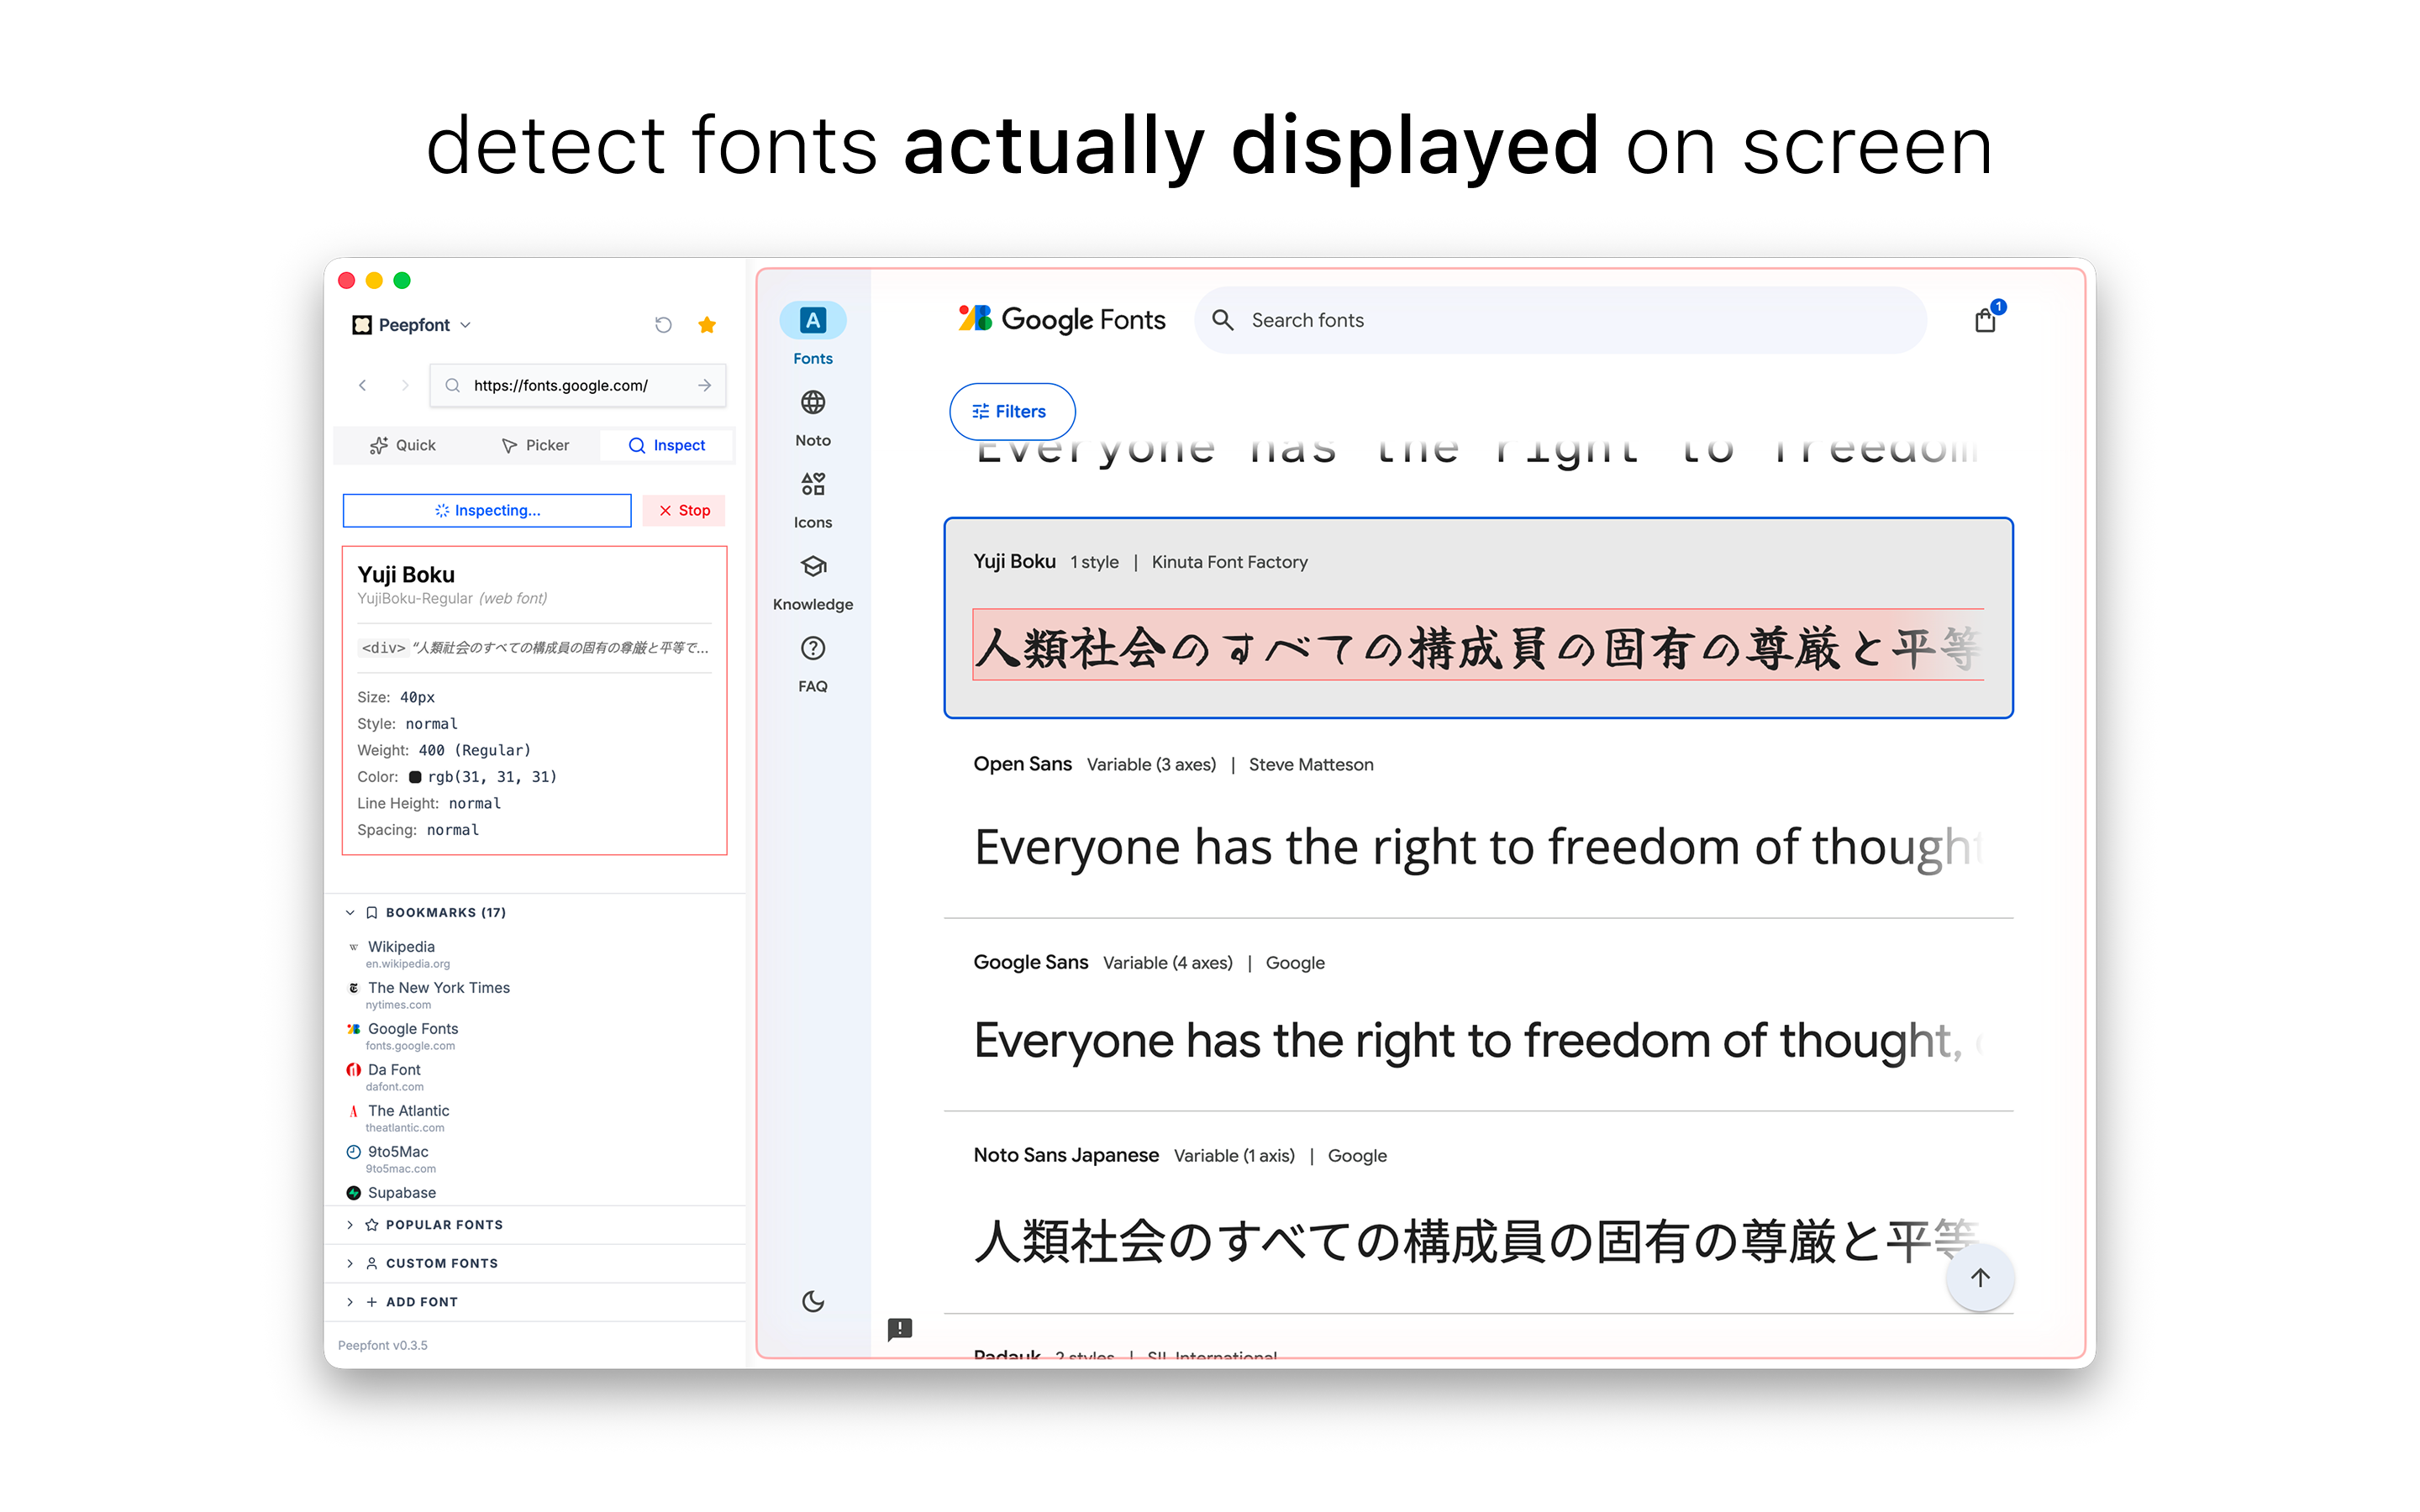Click the Popular Fonts star icon
2420x1512 pixels.
point(372,1224)
